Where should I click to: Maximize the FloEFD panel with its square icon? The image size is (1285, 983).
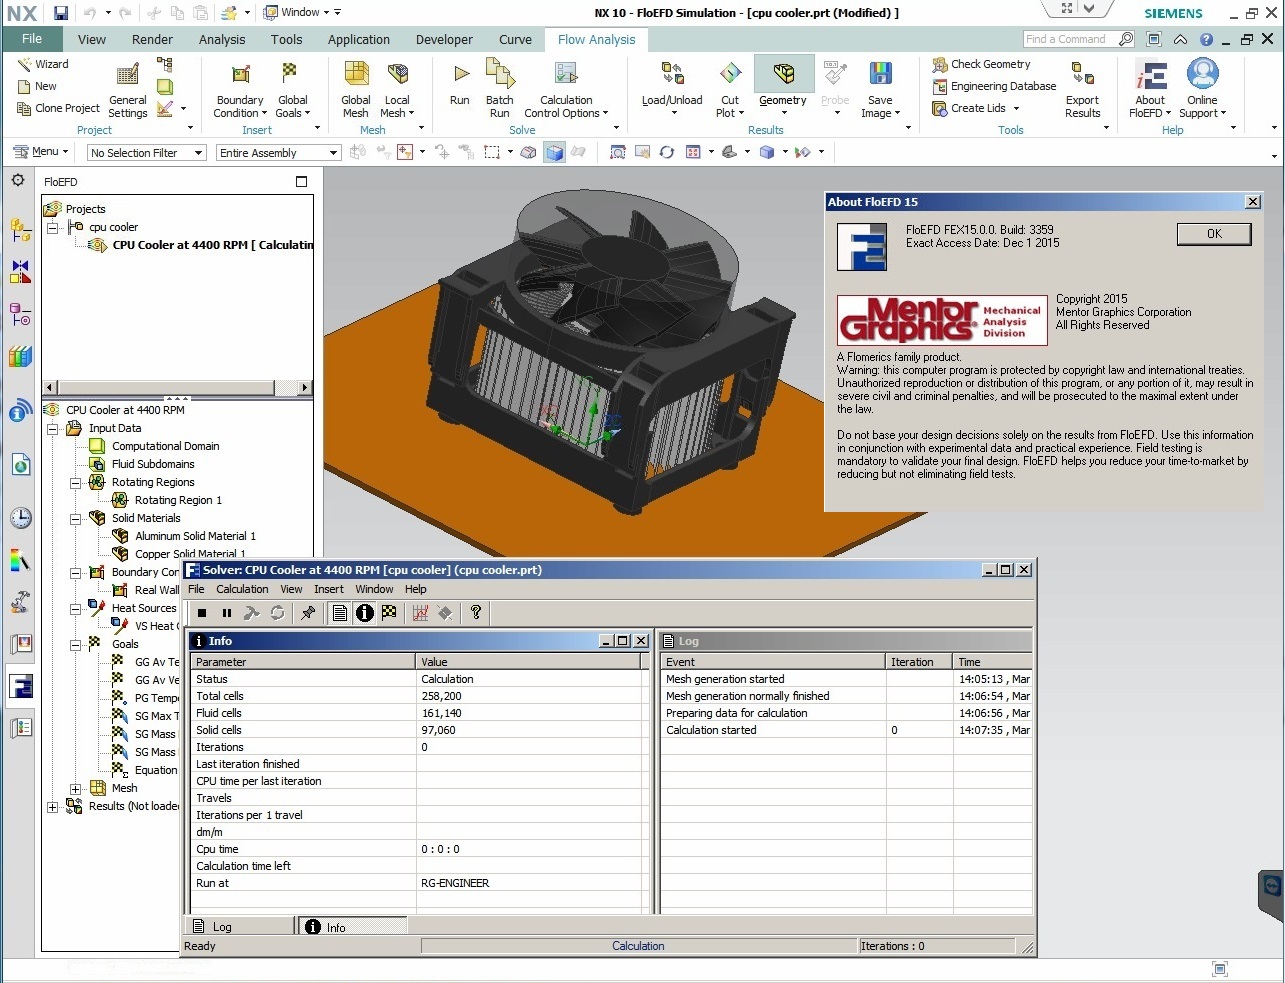[x=302, y=181]
